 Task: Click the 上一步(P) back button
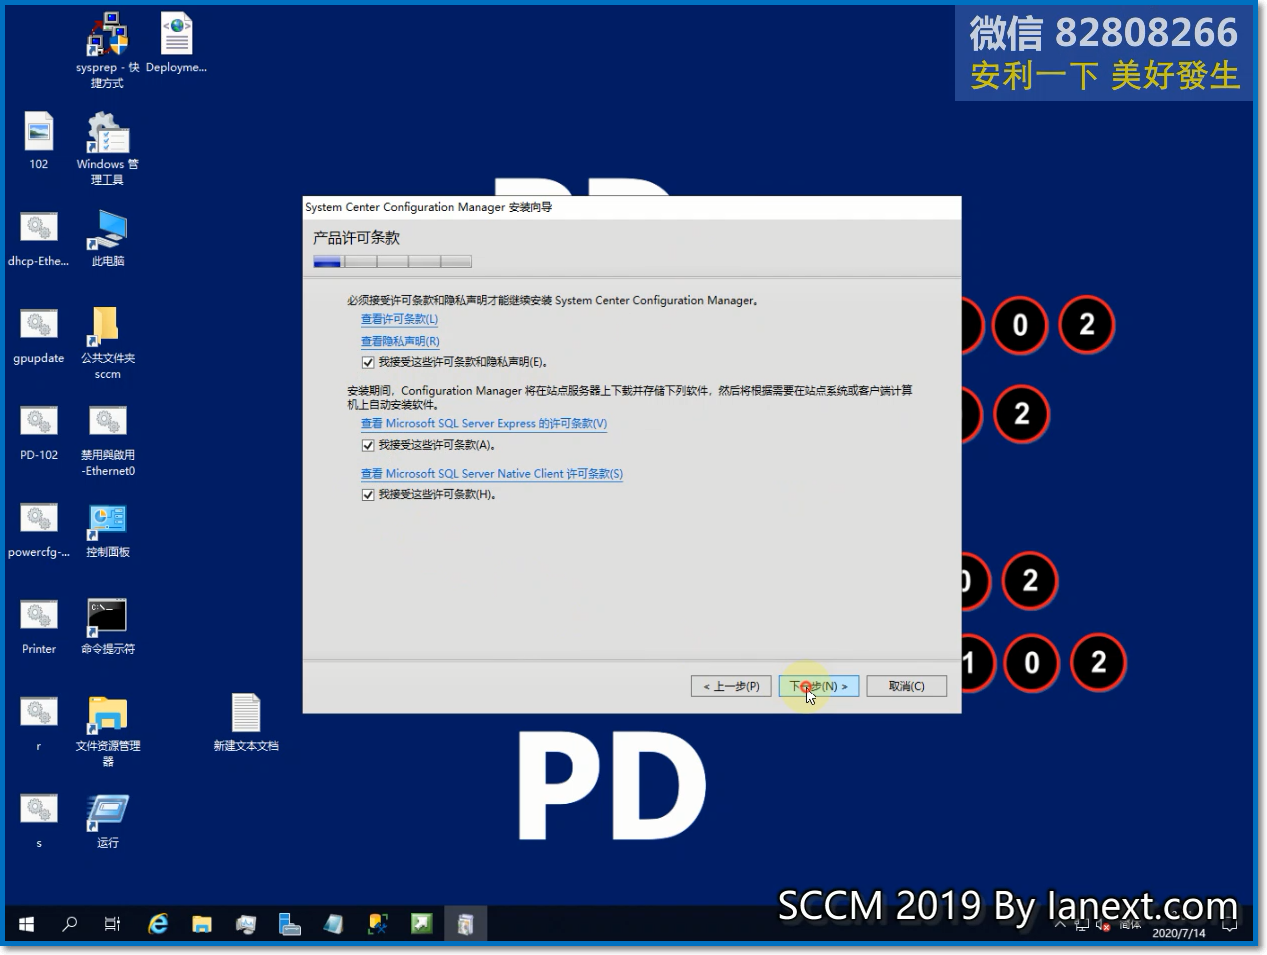click(731, 686)
